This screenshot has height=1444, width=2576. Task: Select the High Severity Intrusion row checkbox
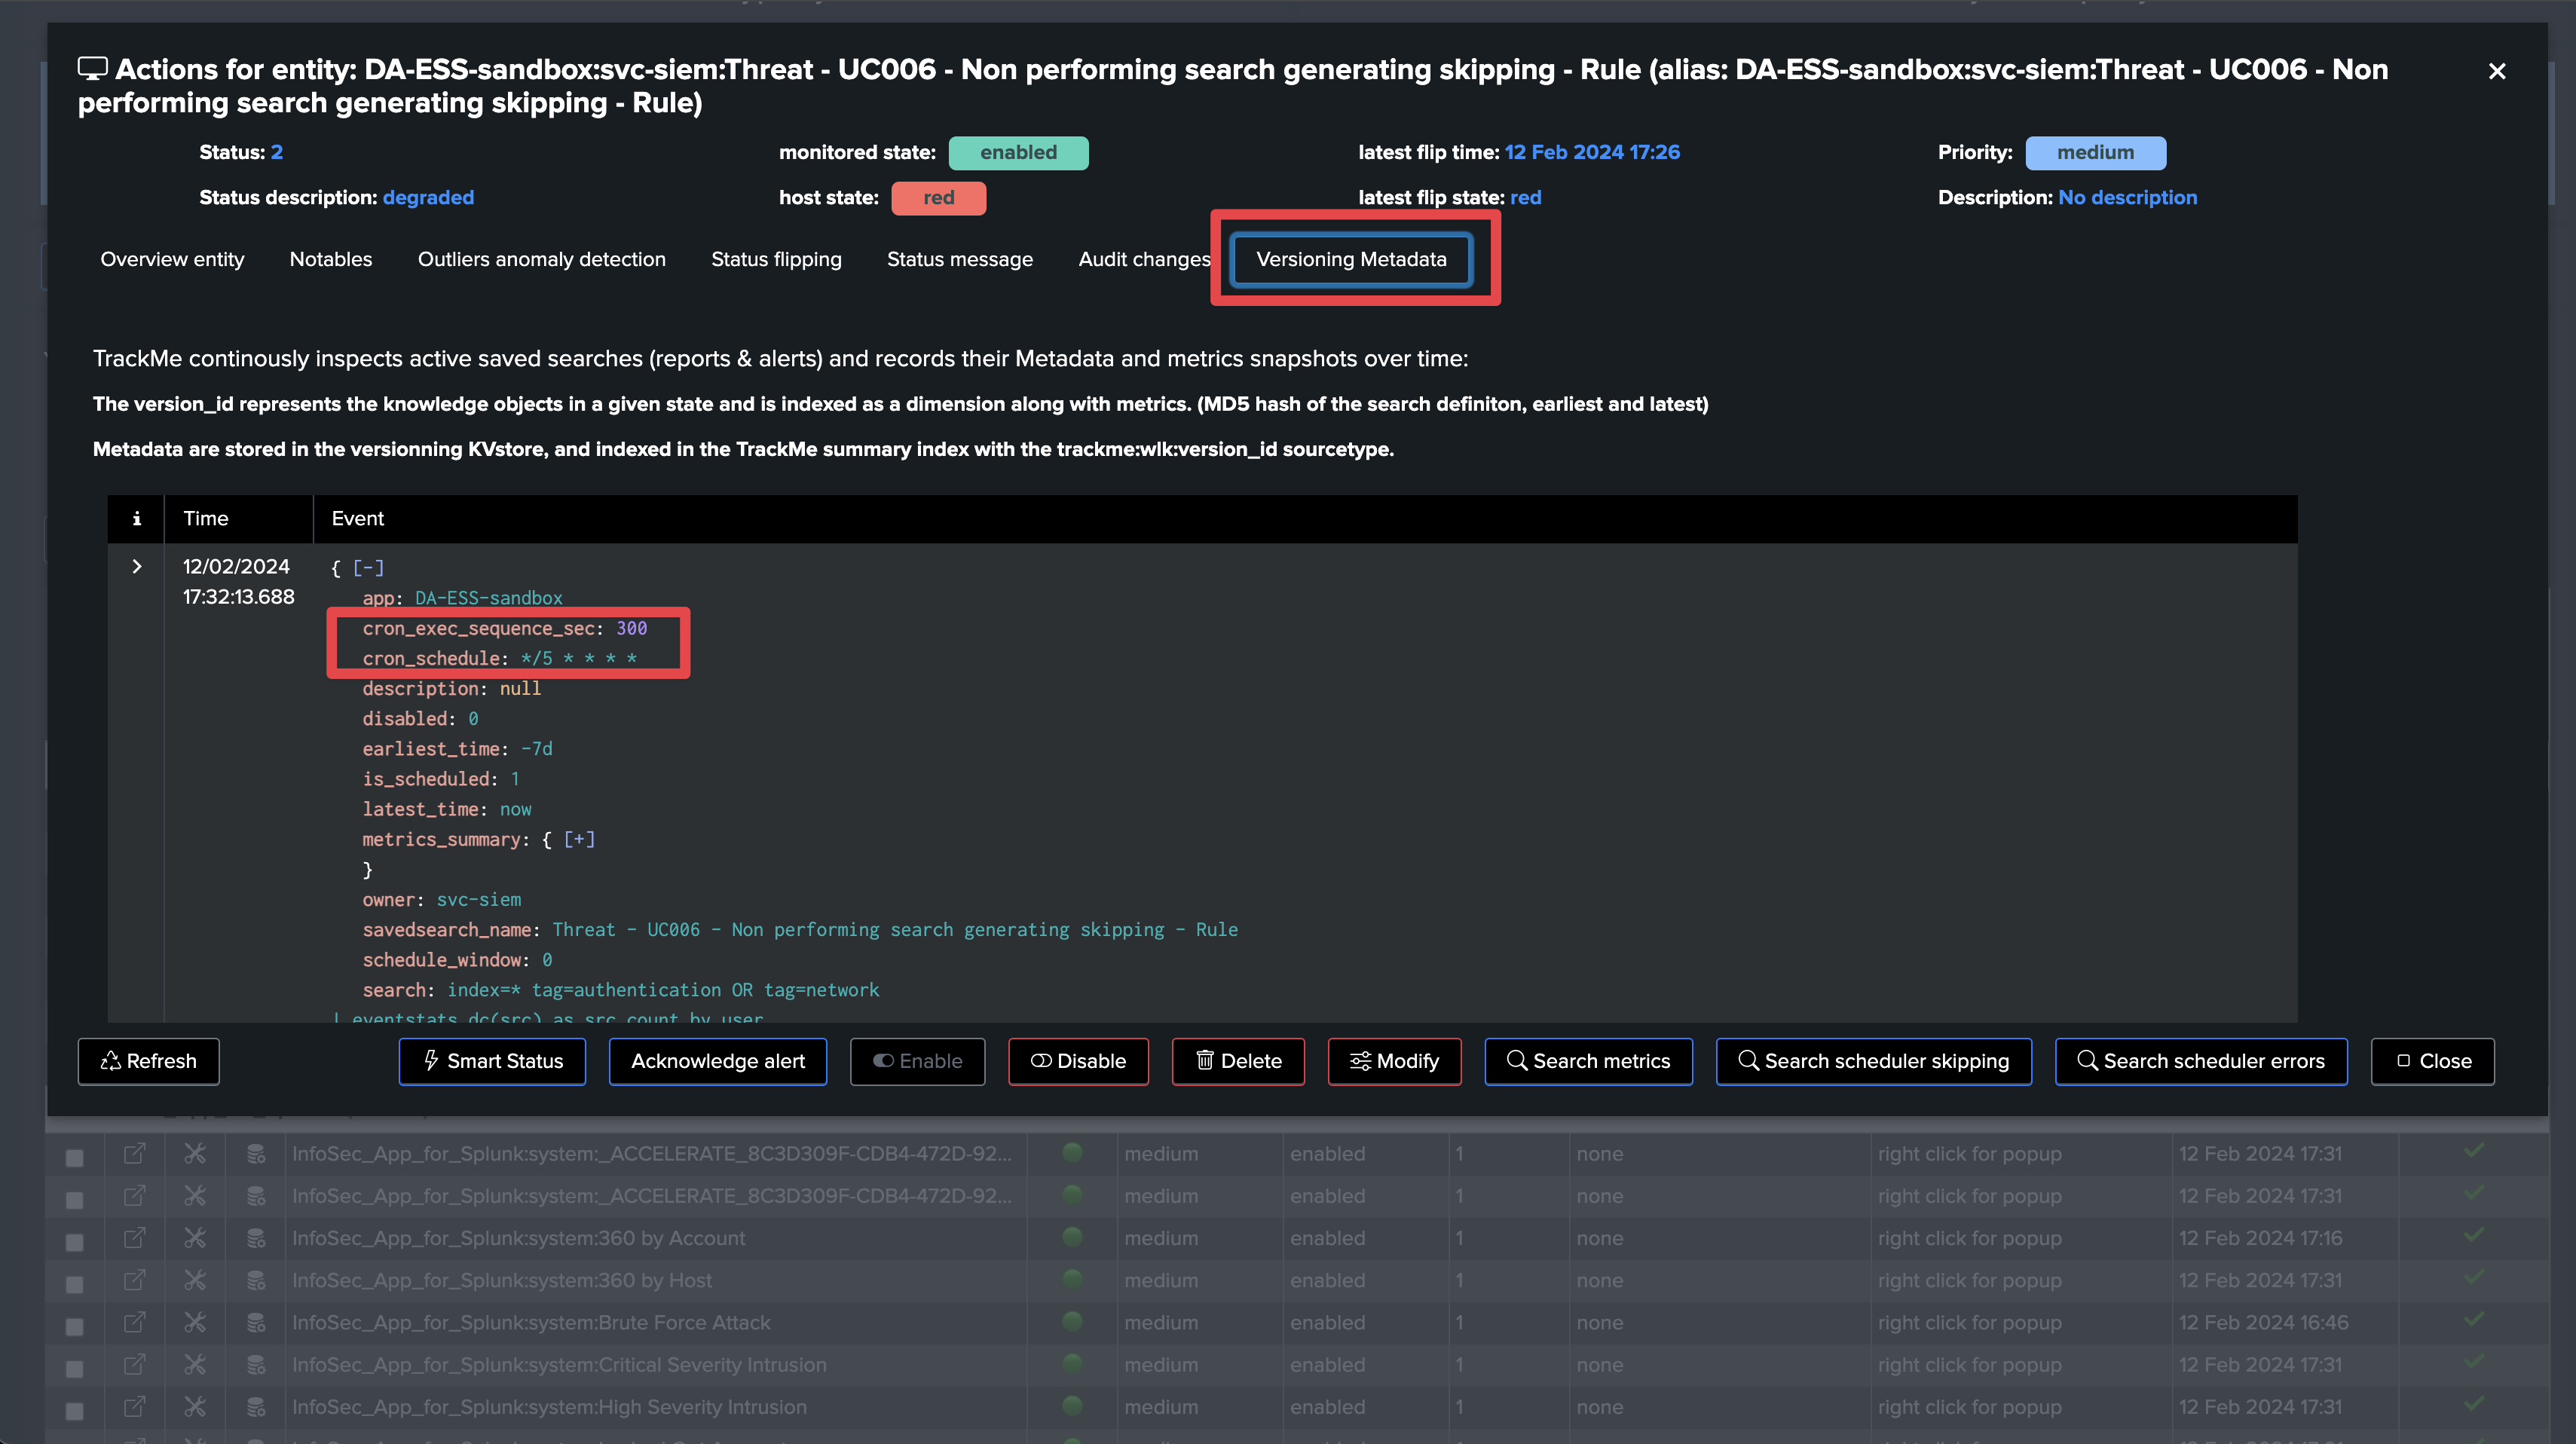(x=75, y=1410)
